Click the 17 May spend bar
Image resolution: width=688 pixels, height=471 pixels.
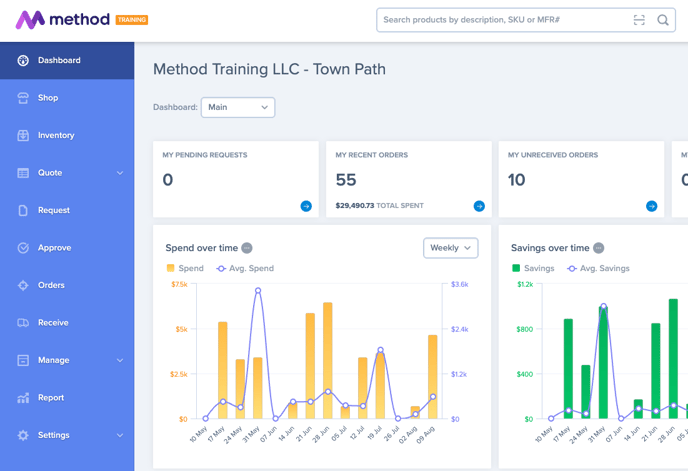tap(223, 370)
